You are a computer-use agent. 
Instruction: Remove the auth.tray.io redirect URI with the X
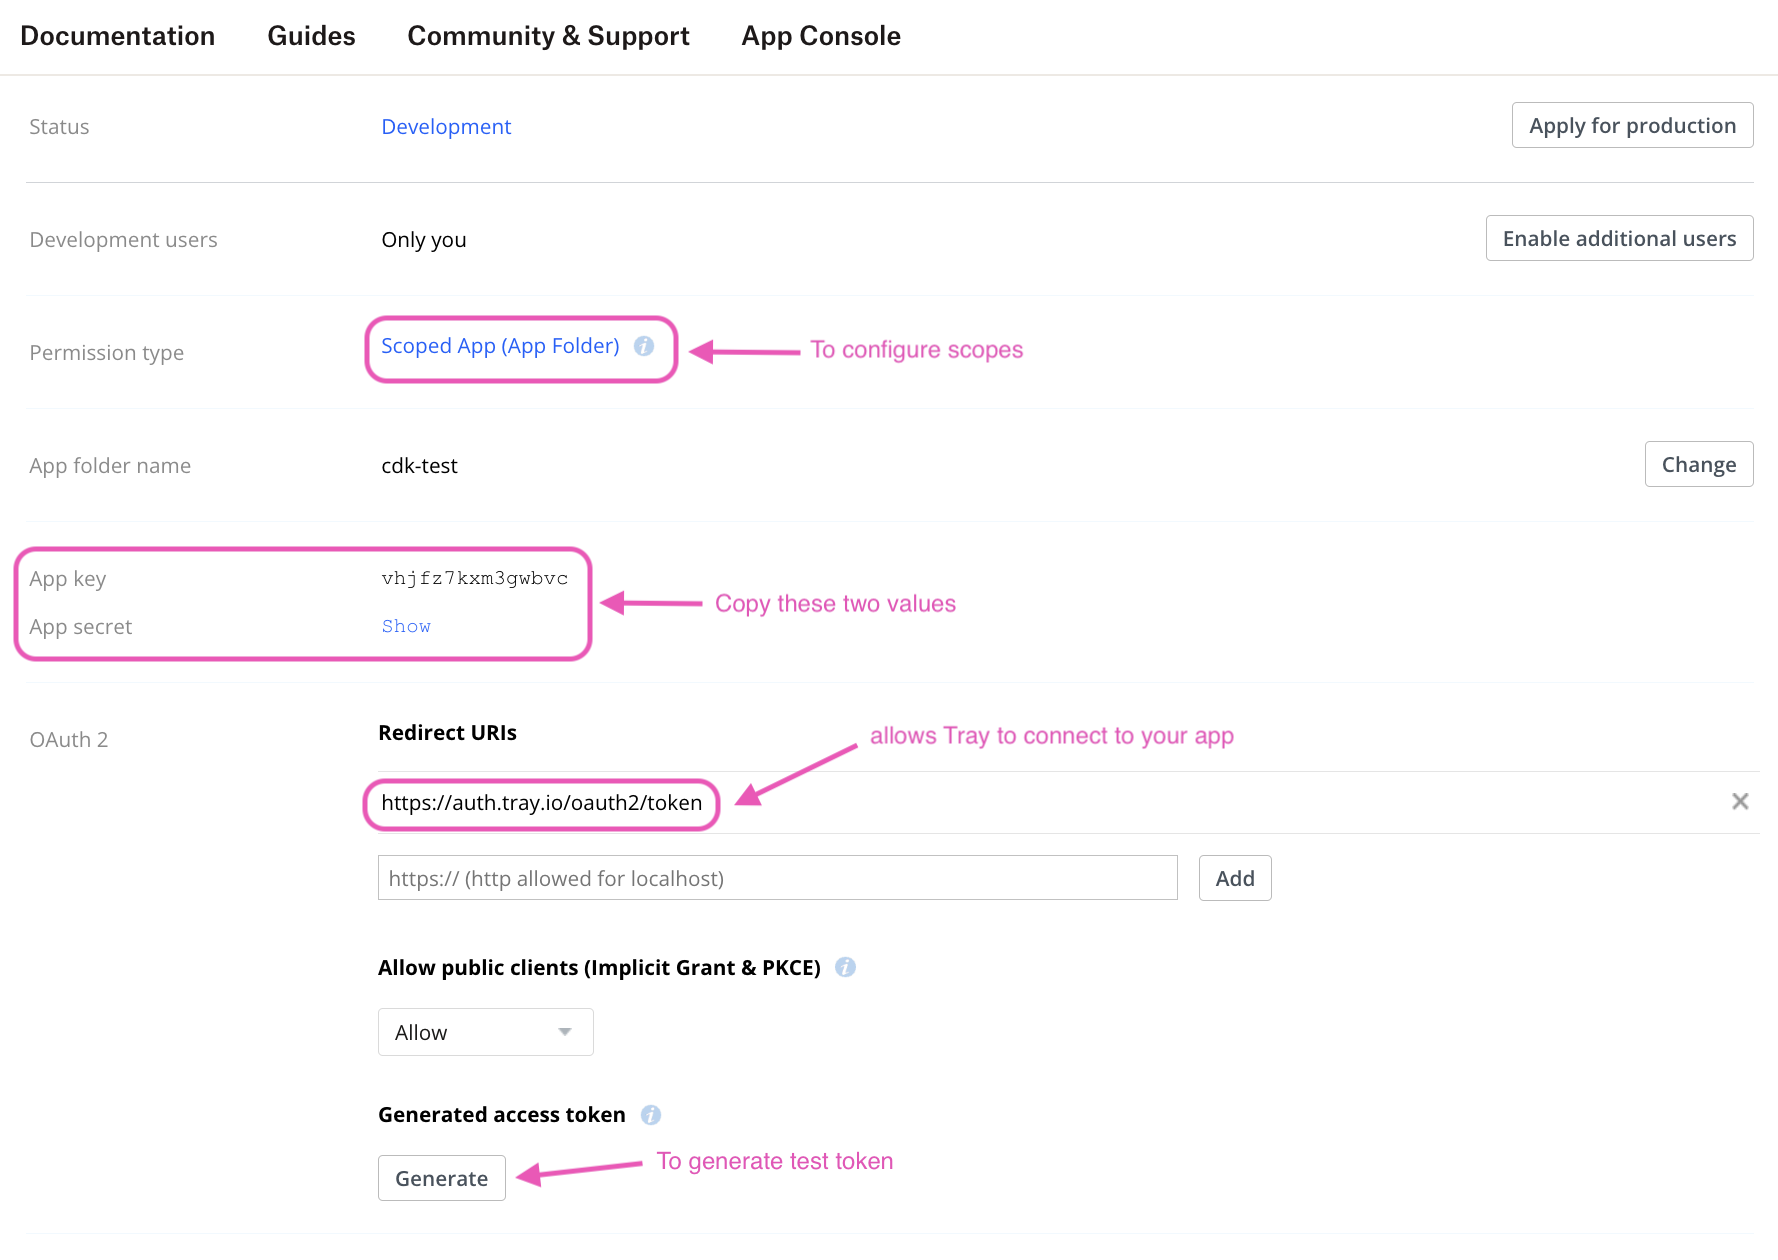point(1740,801)
